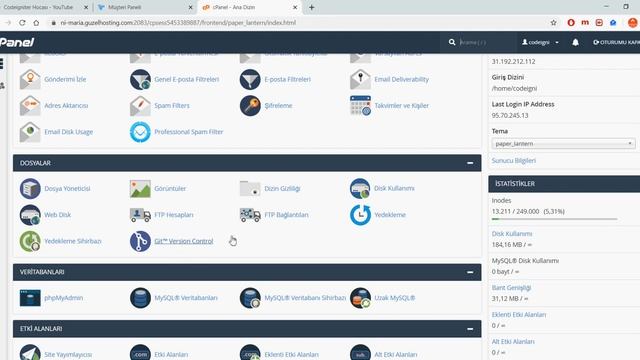Open the MySQL Veritabanı Sihirbazı icon
Image resolution: width=640 pixels, height=360 pixels.
pos(250,298)
